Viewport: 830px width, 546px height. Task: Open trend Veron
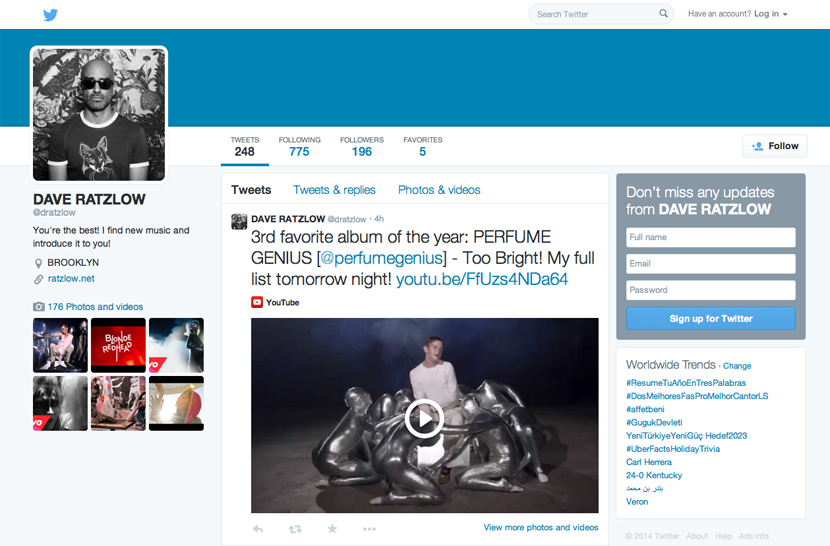coord(637,502)
